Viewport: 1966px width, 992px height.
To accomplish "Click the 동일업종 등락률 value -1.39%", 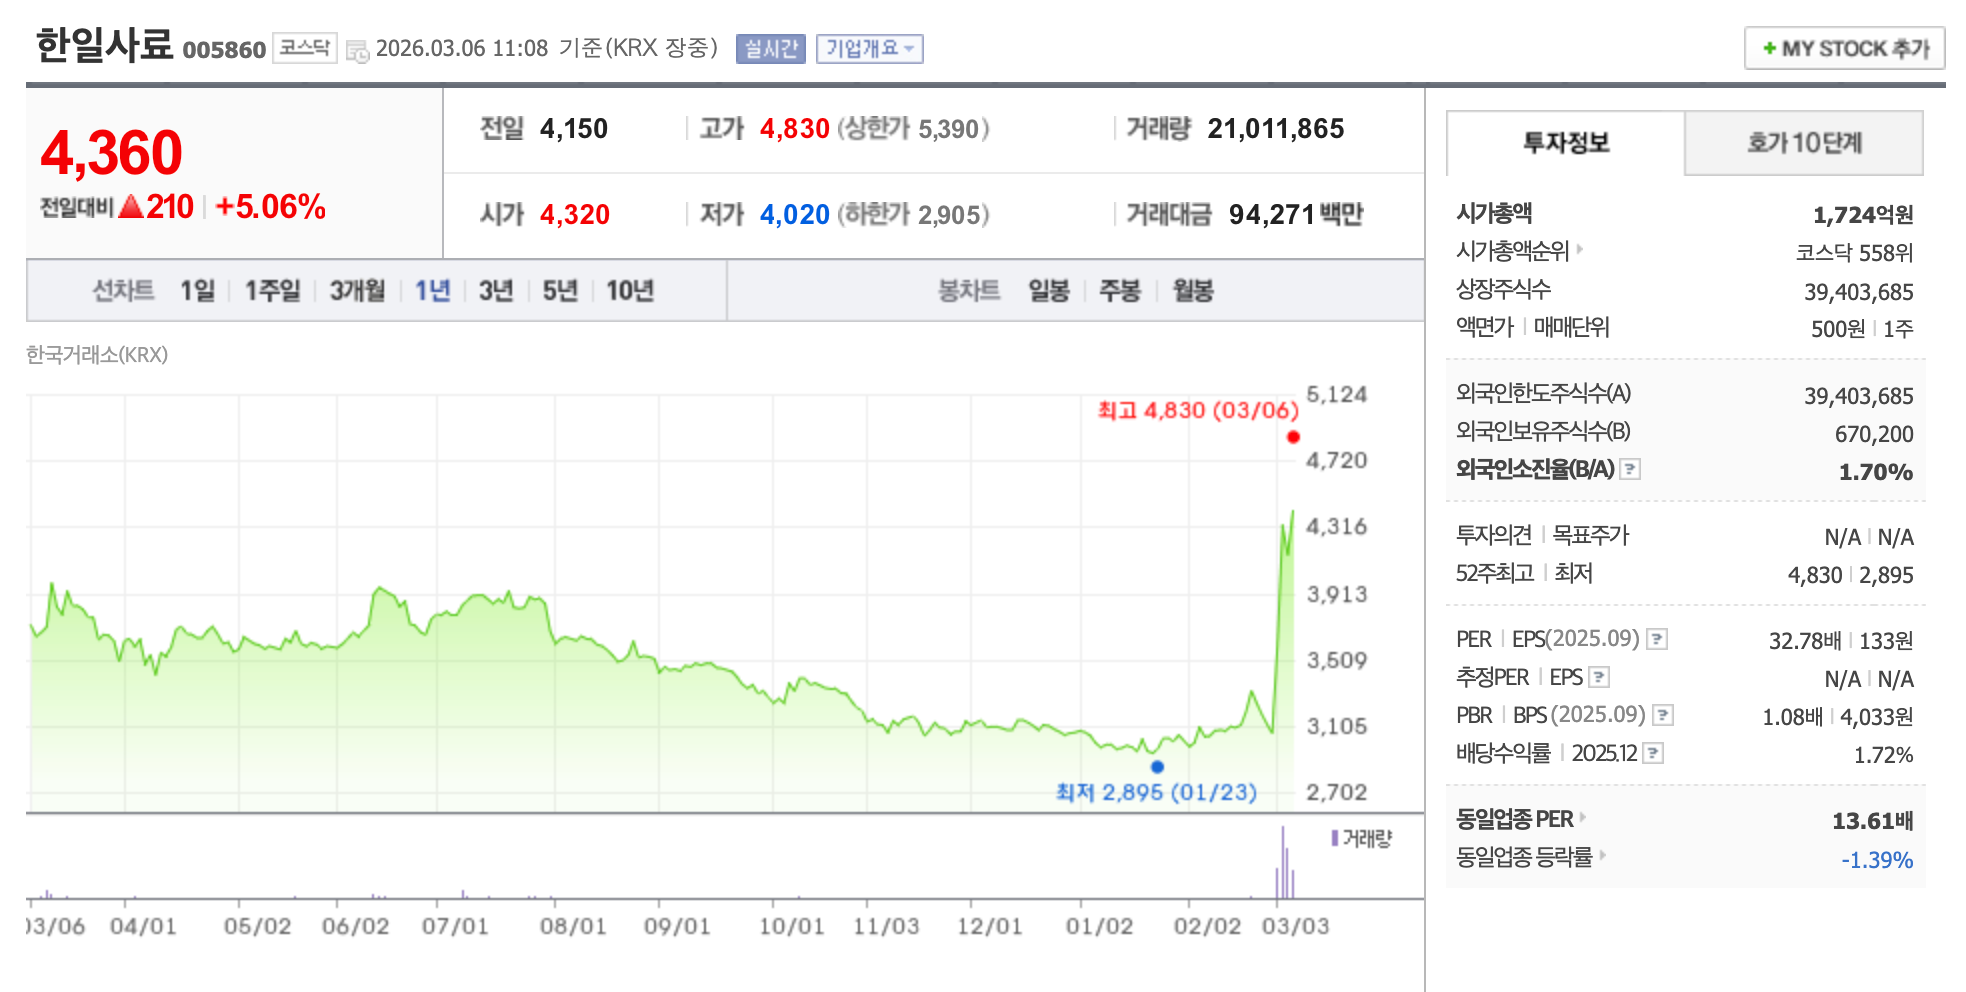I will point(1877,860).
